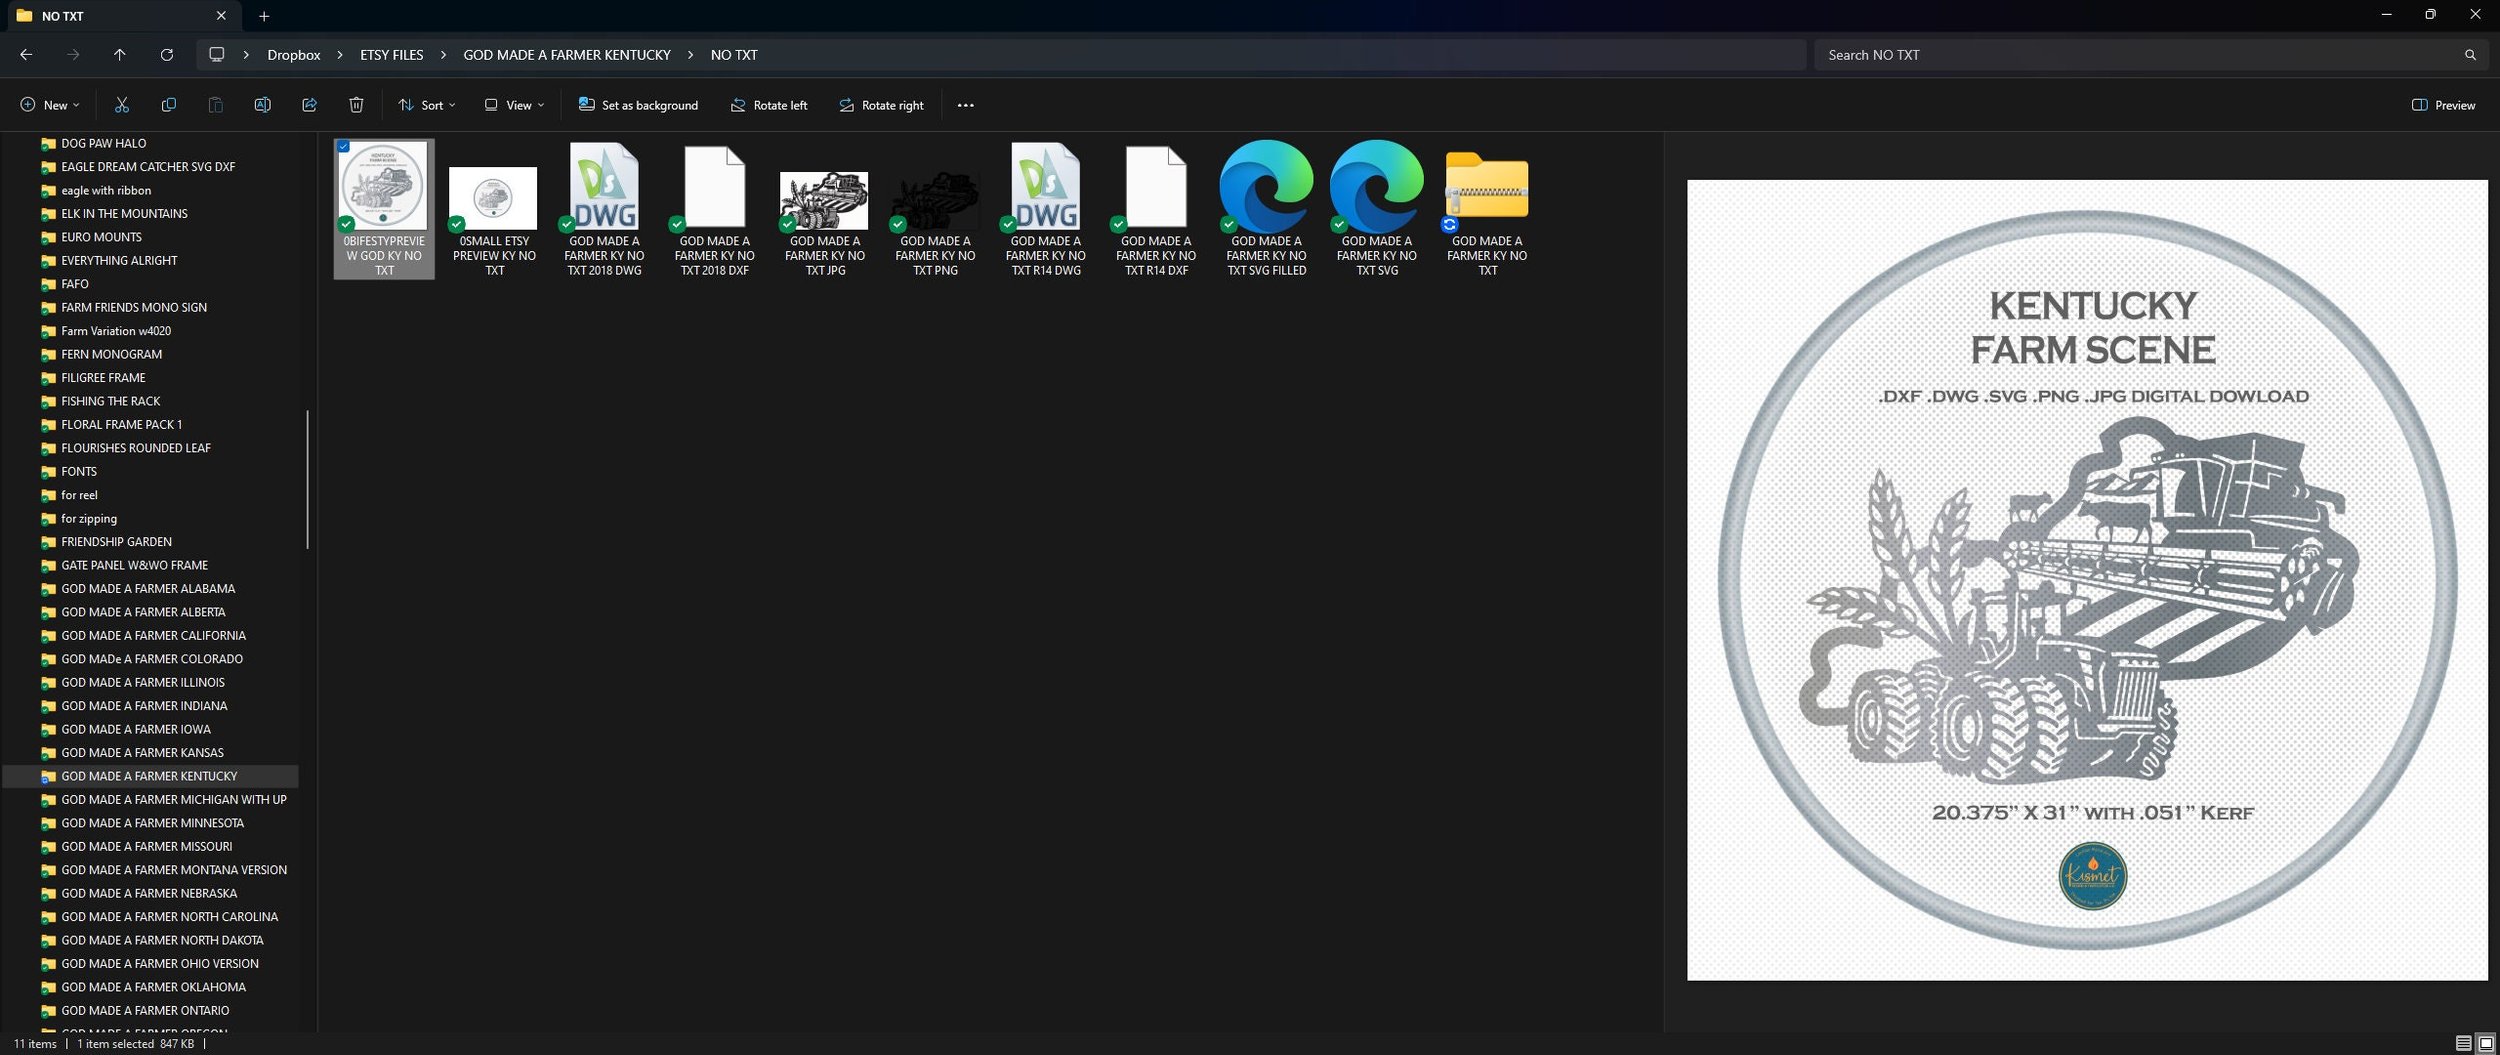Click Set as background button

[x=638, y=105]
